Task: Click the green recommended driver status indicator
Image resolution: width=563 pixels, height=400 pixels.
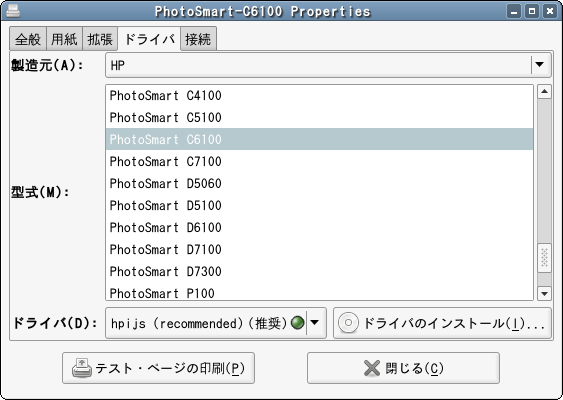Action: click(x=297, y=323)
